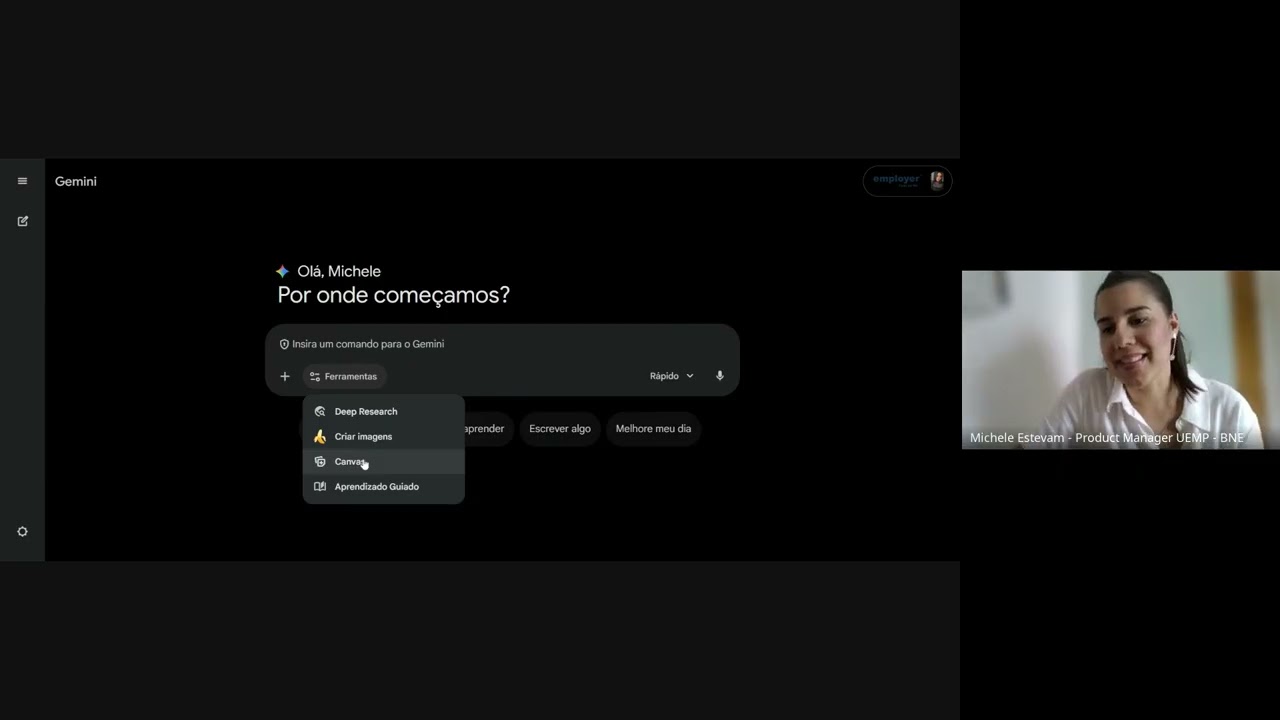Start a new chat with the edit icon

[x=22, y=221]
